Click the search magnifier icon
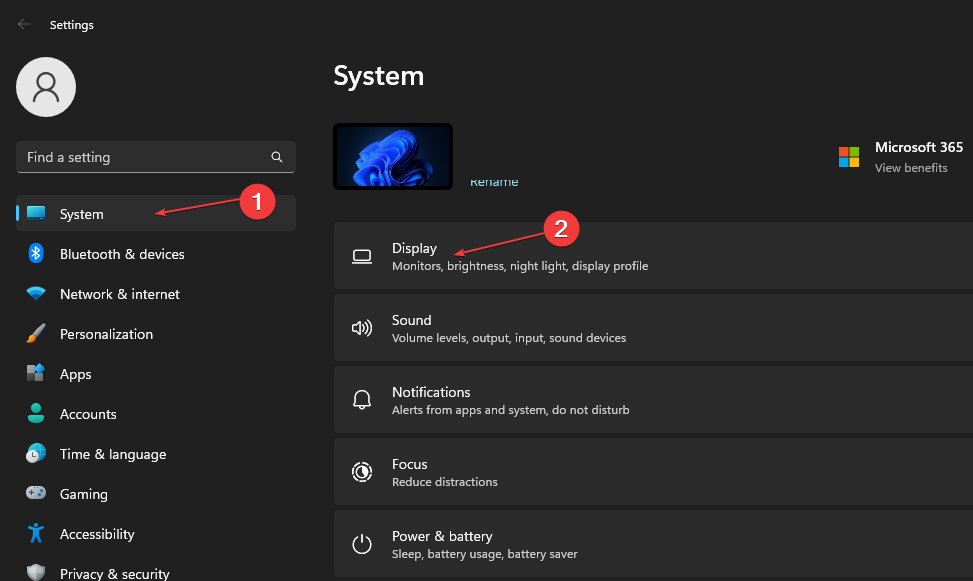Viewport: 973px width, 581px height. pos(277,157)
